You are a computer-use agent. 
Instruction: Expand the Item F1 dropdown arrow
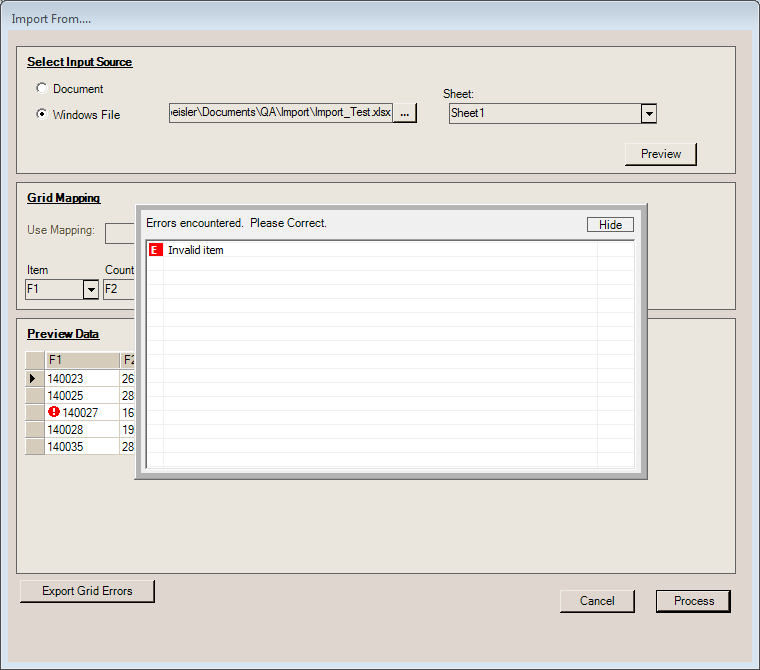(x=91, y=290)
